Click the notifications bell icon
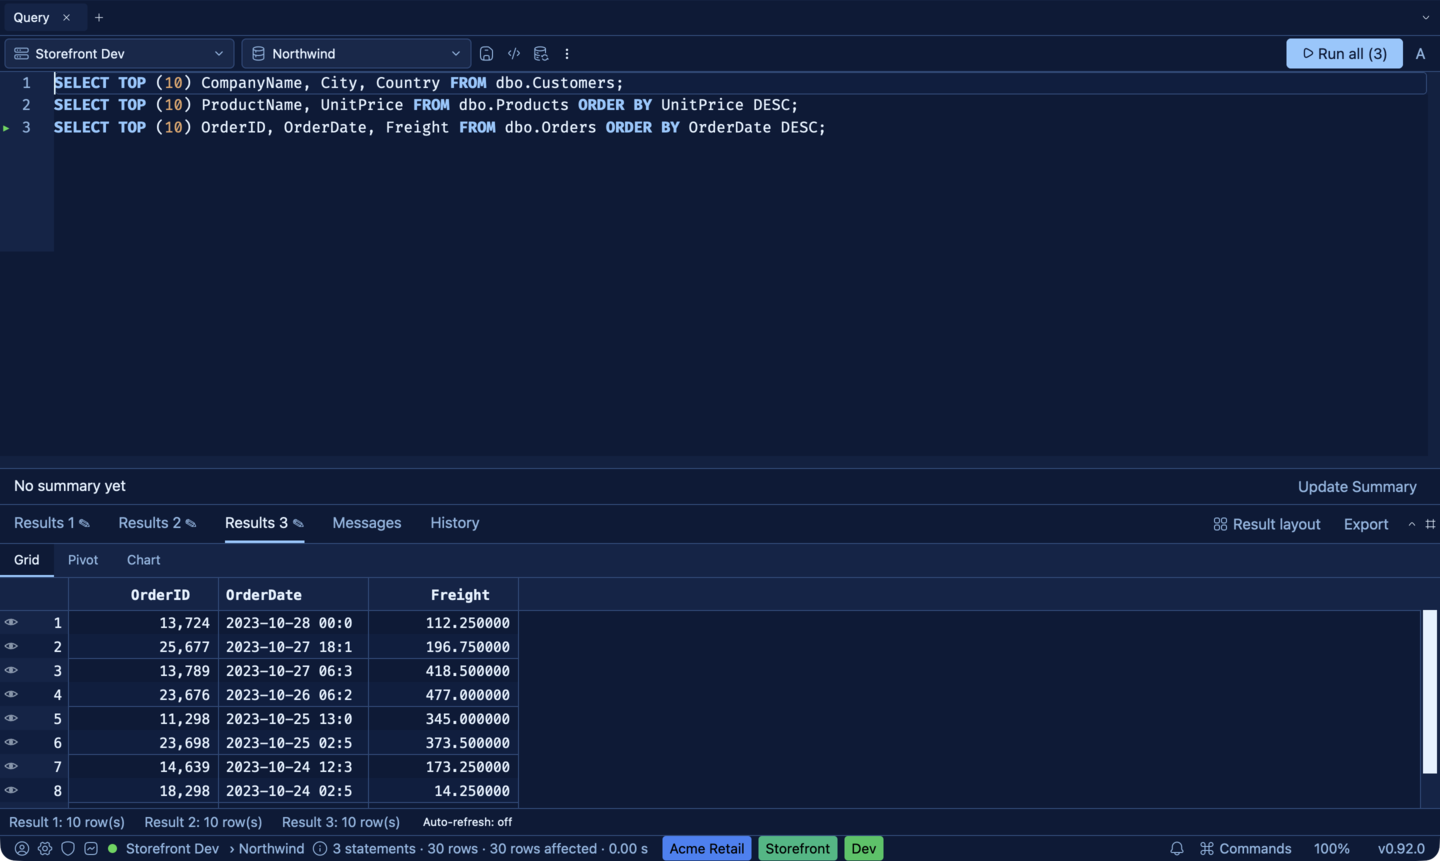Image resolution: width=1440 pixels, height=861 pixels. [1177, 848]
